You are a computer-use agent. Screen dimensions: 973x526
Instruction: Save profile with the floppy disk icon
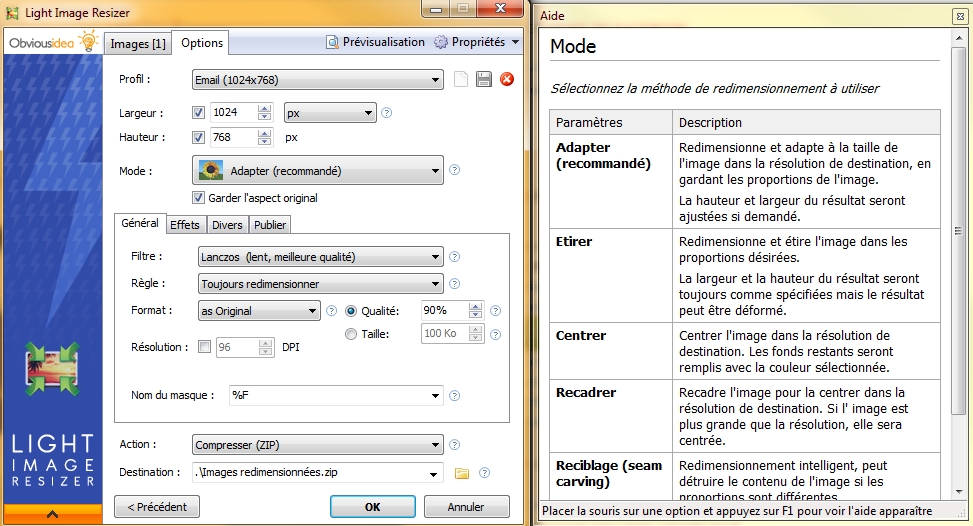pyautogui.click(x=484, y=80)
